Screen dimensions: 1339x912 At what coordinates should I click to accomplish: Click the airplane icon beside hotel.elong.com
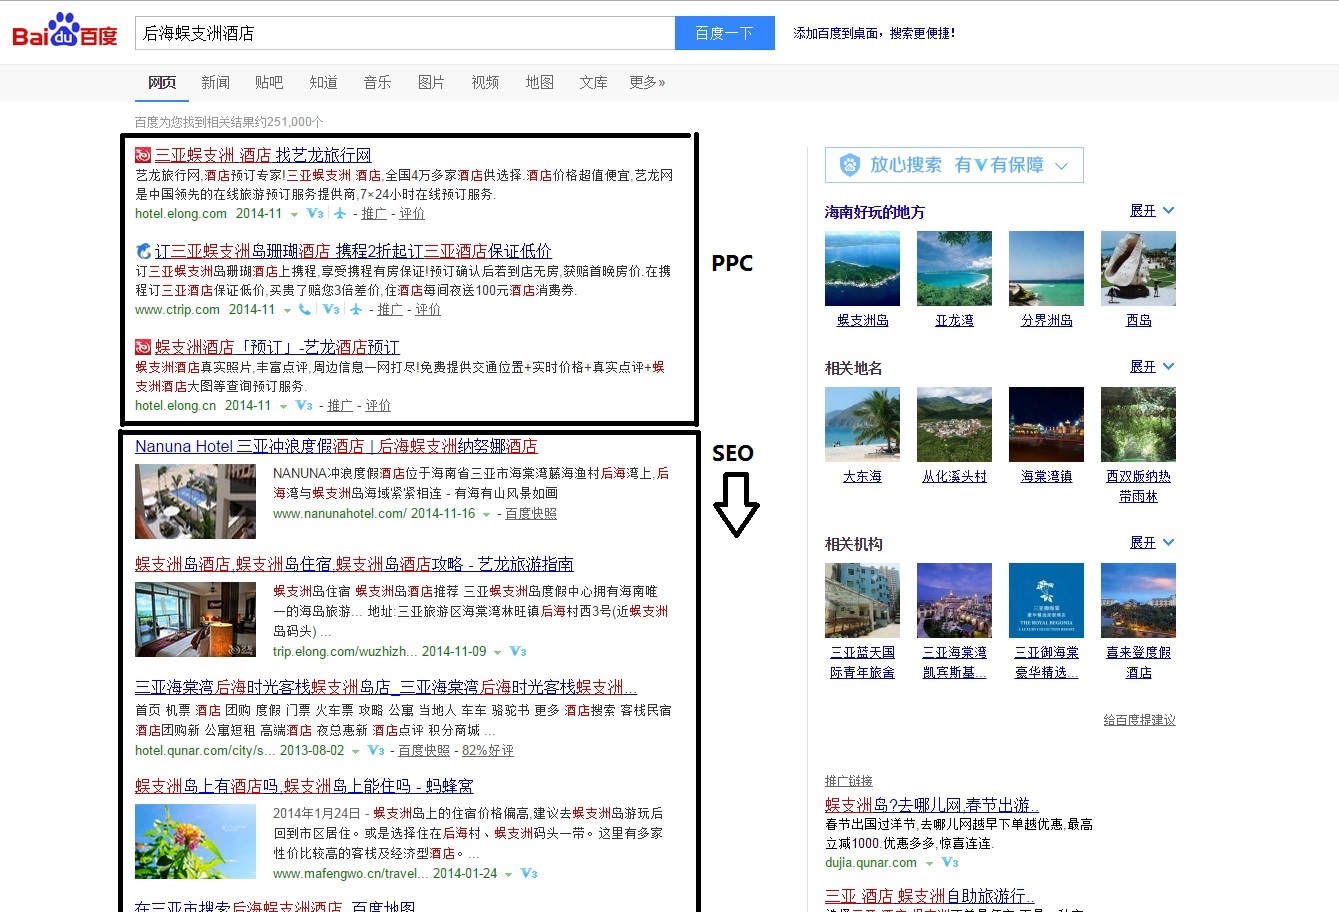click(x=340, y=214)
